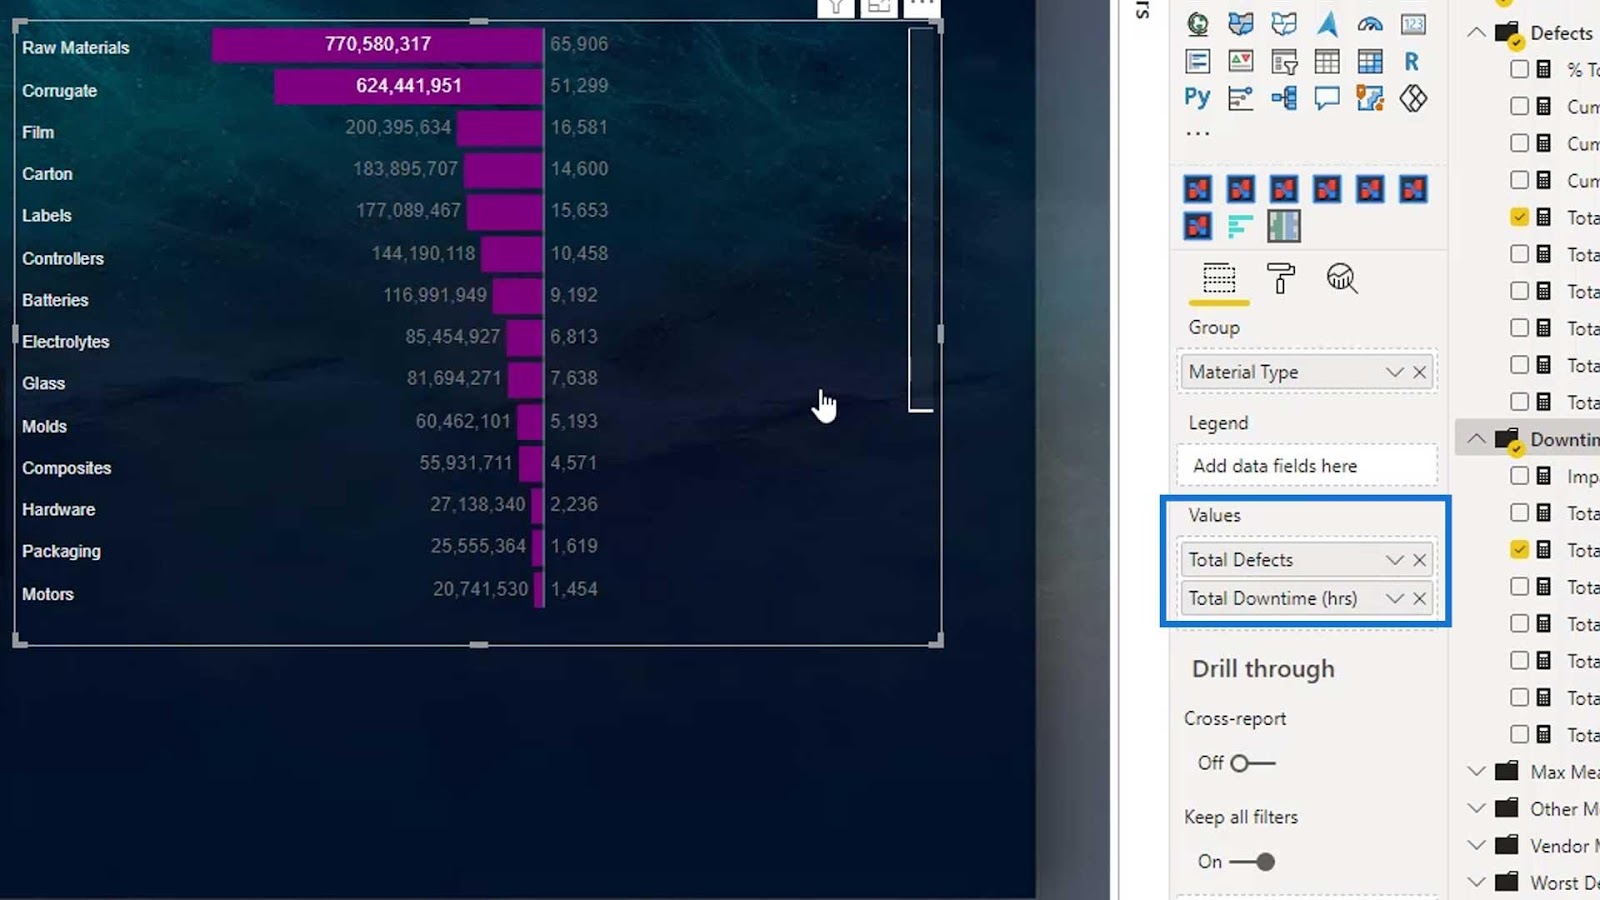Click the Film bar in the chart
This screenshot has width=1600, height=900.
pos(500,128)
